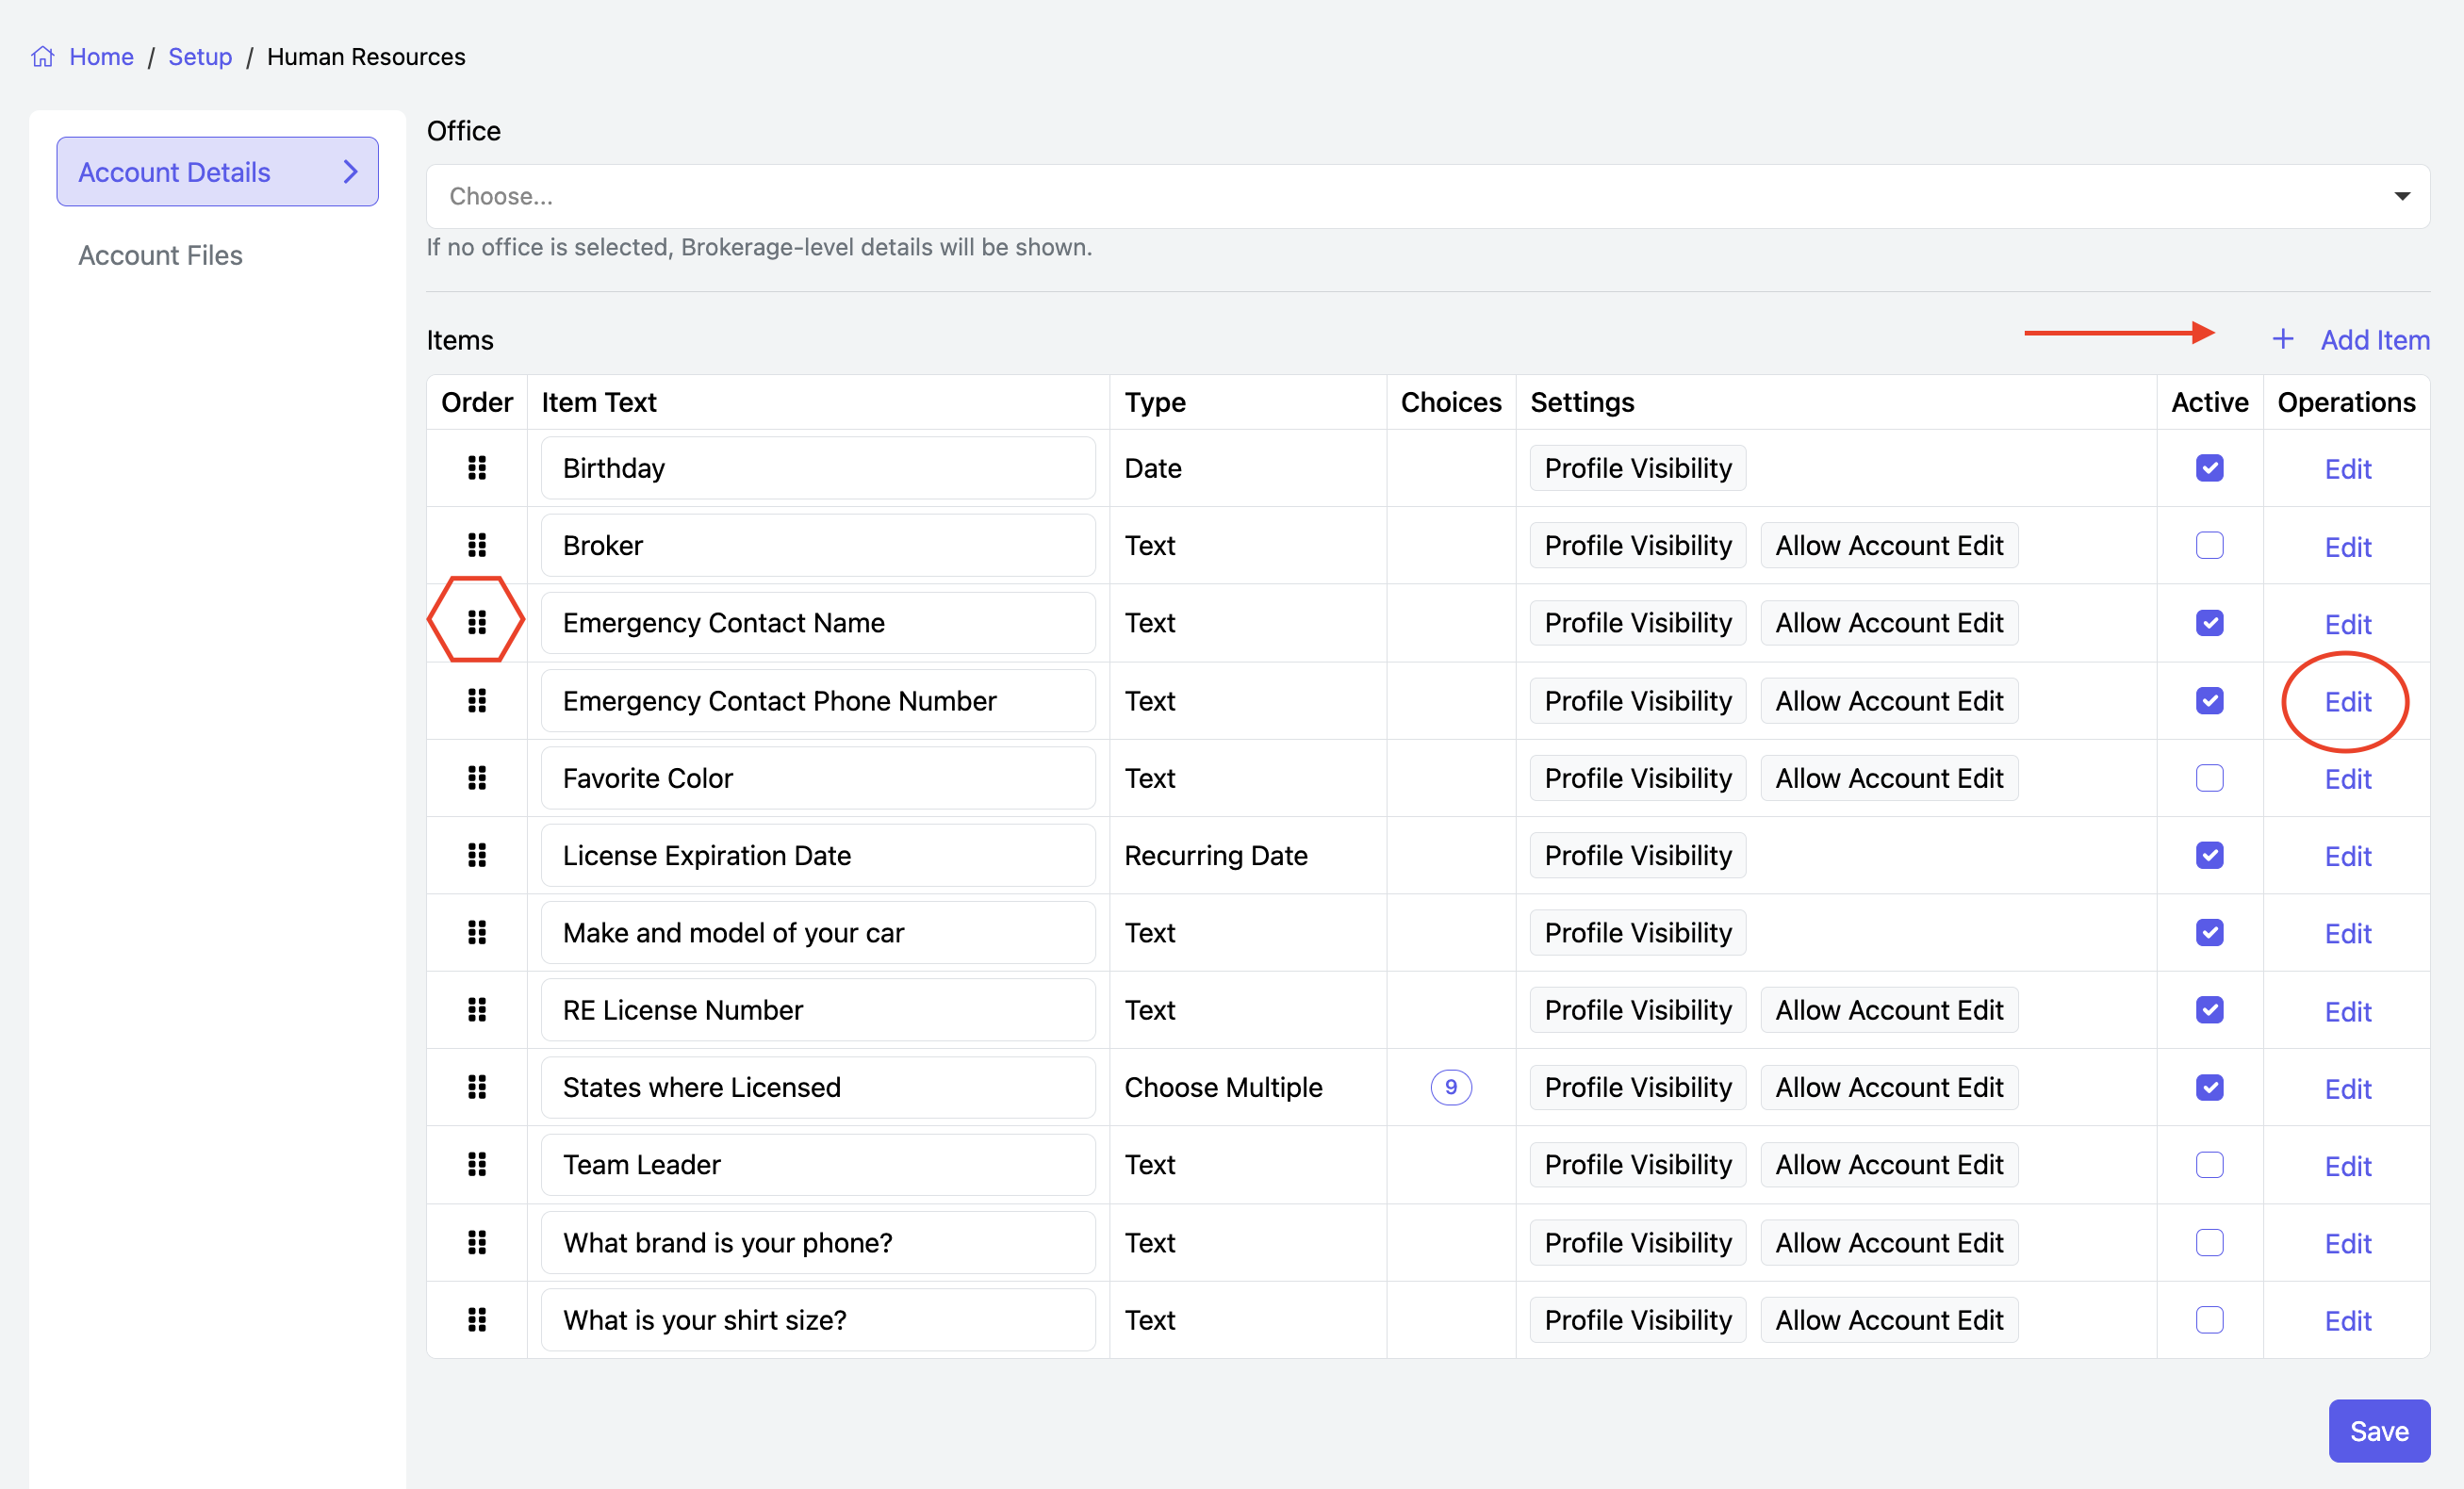Activate the Favorite Color item checkbox
The width and height of the screenshot is (2464, 1489).
tap(2209, 778)
